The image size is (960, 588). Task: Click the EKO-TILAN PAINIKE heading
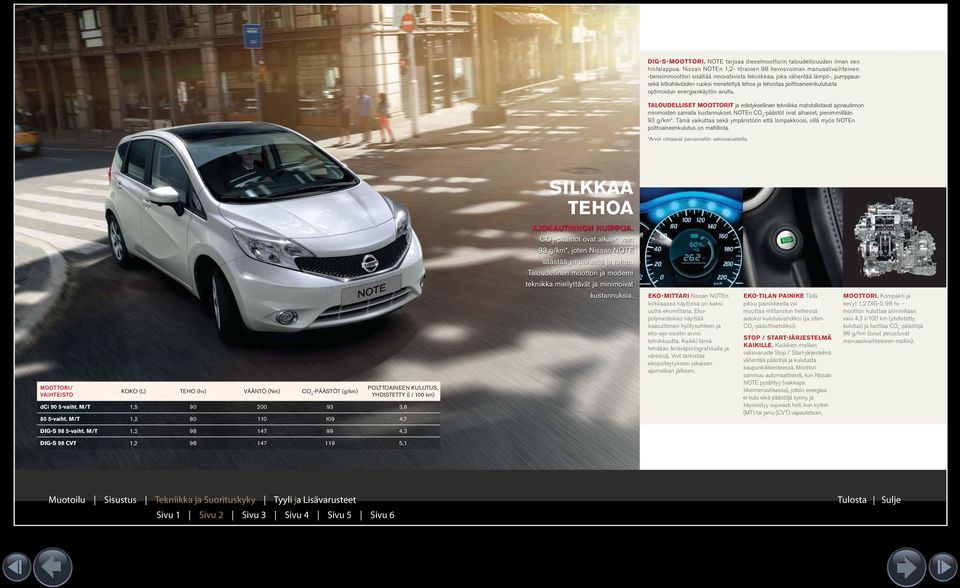(773, 296)
